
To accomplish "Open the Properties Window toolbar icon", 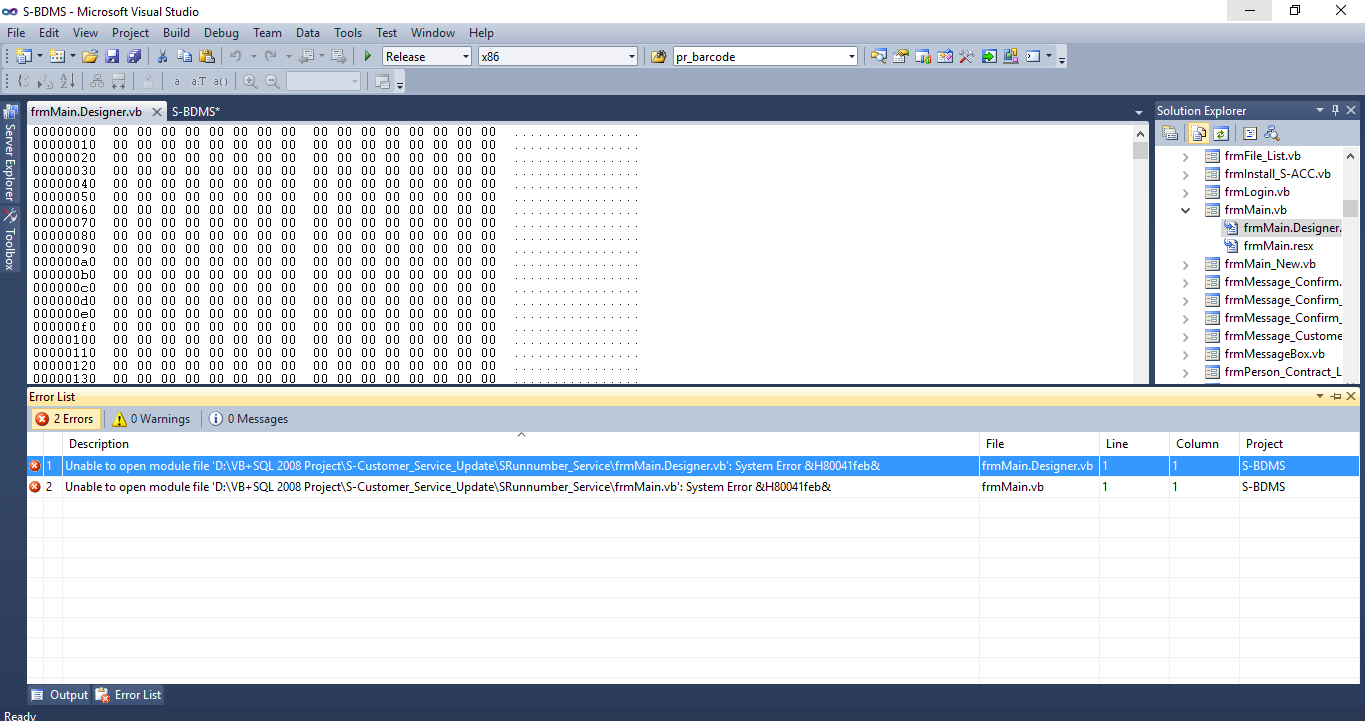I will 901,56.
